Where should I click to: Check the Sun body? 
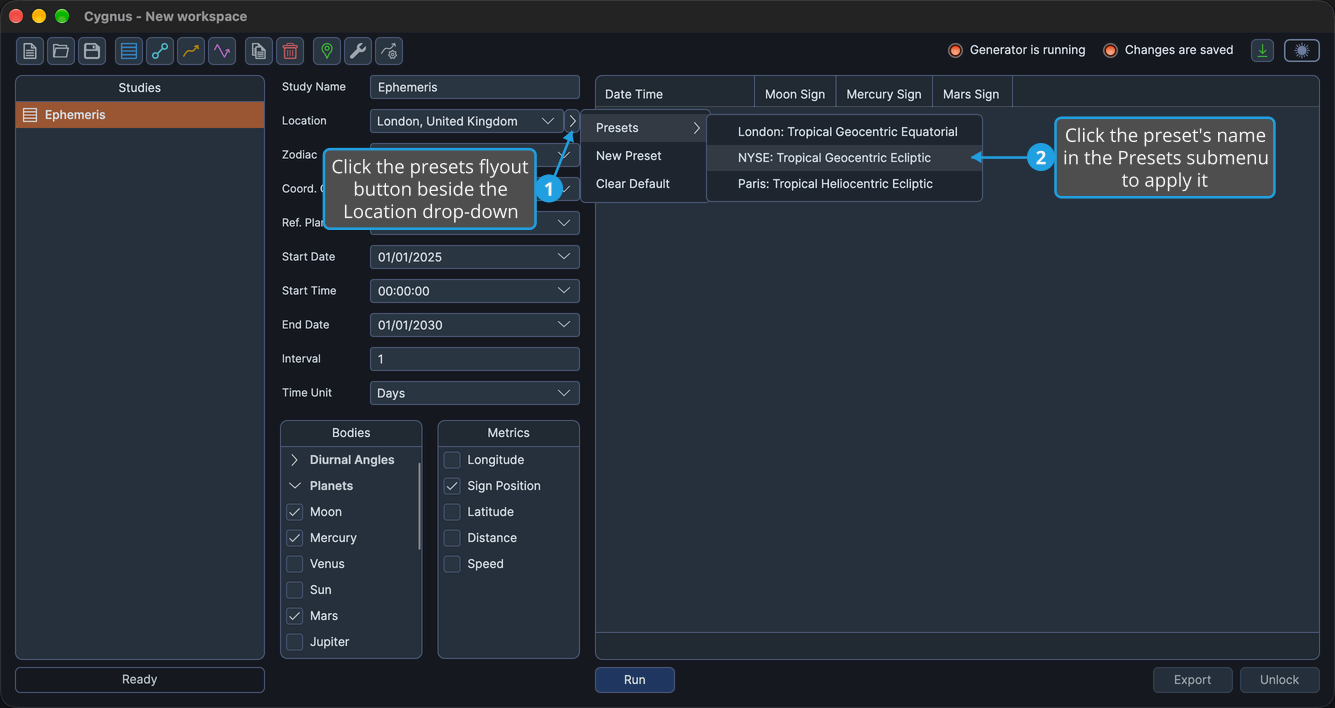(x=295, y=590)
